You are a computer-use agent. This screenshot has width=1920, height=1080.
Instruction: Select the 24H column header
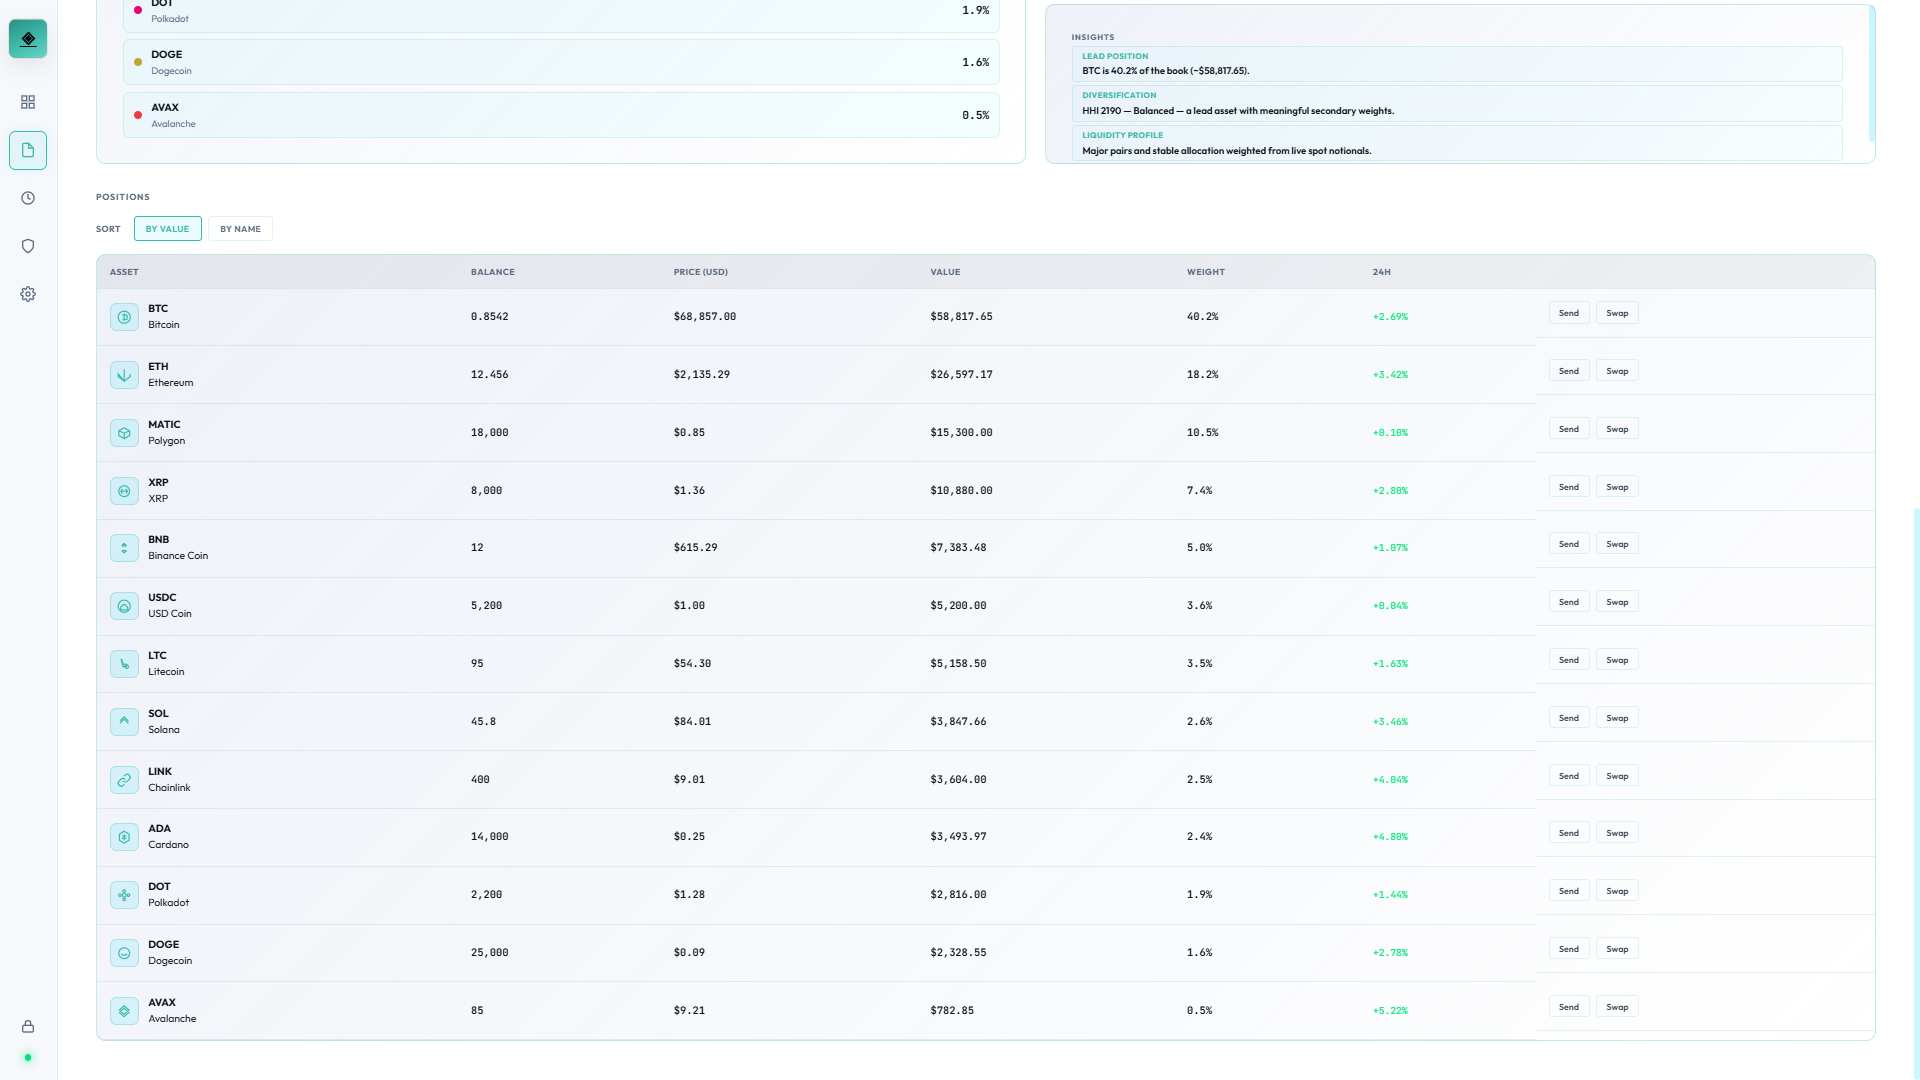pos(1381,271)
